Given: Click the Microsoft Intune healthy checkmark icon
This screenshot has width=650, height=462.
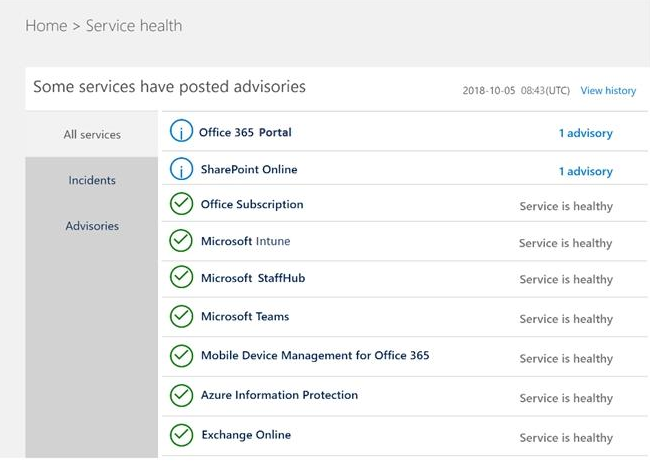Looking at the screenshot, I should click(x=181, y=242).
